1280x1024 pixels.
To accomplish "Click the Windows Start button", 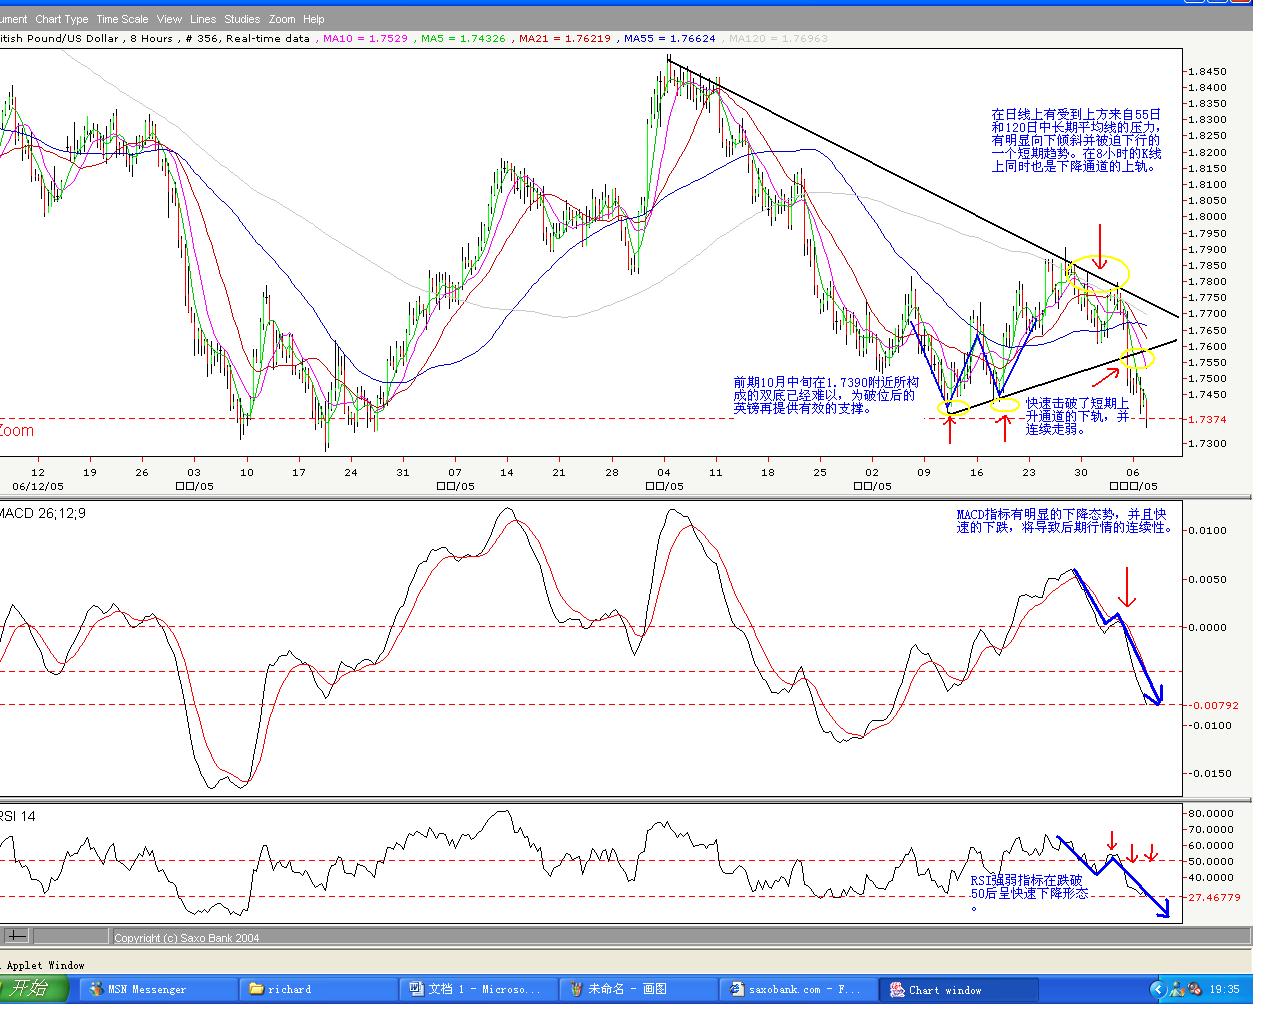I will click(34, 989).
